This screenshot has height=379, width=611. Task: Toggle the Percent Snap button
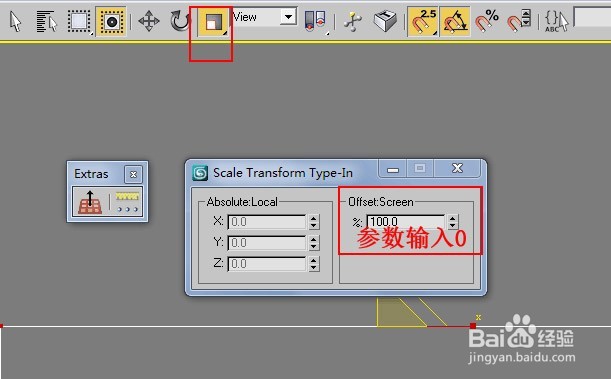point(487,21)
